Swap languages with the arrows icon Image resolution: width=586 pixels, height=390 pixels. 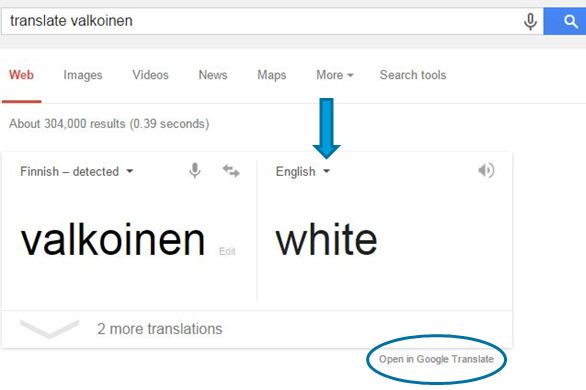tap(231, 171)
